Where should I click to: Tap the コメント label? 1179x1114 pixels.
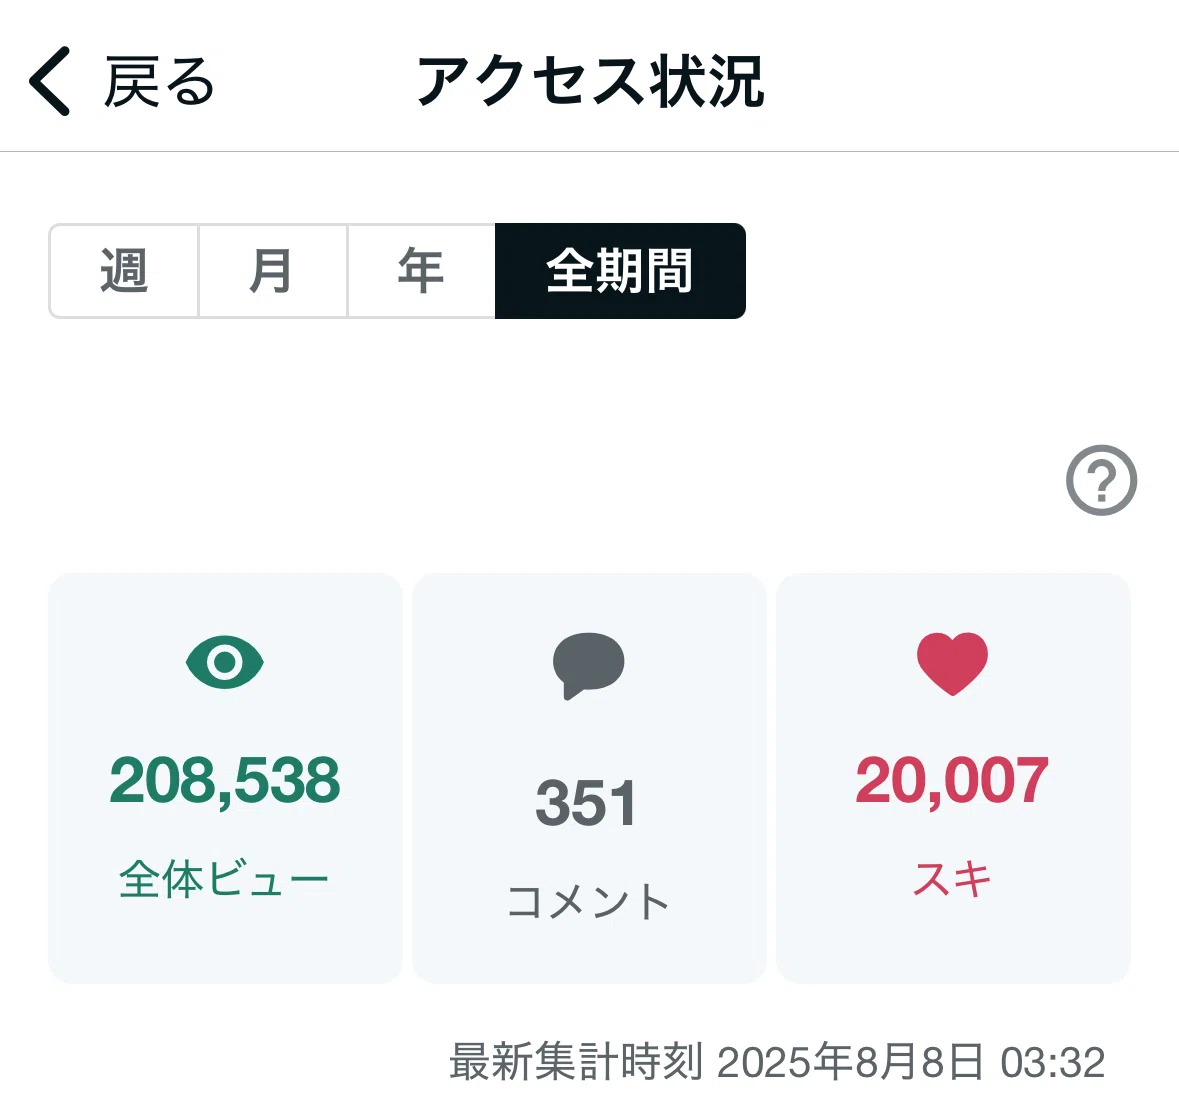(x=588, y=901)
